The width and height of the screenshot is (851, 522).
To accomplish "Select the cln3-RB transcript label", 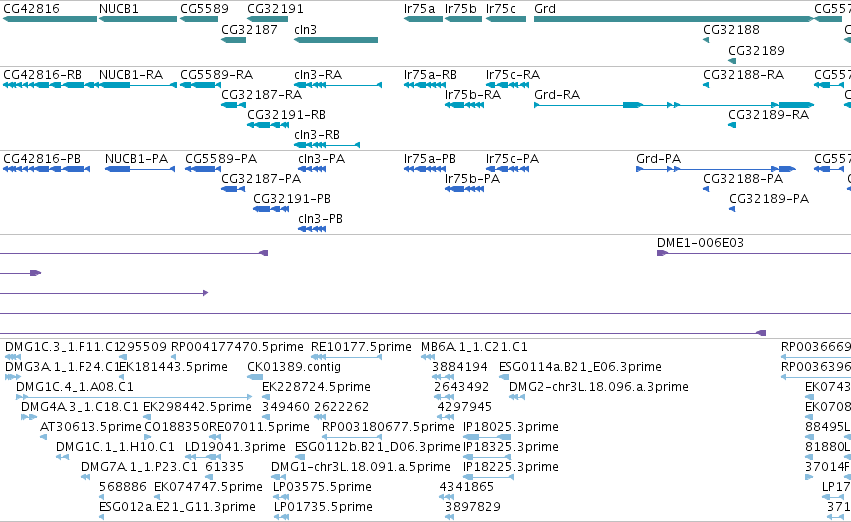I will click(317, 135).
